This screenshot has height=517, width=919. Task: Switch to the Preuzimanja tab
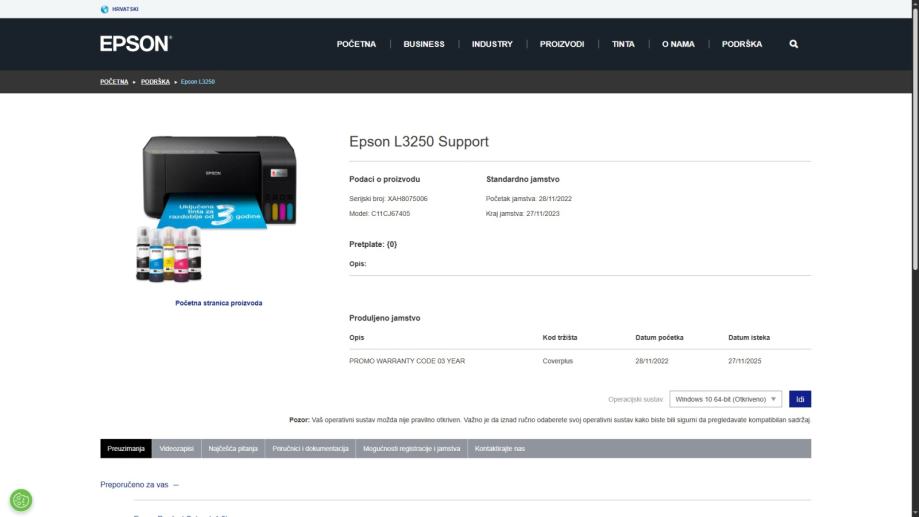(126, 448)
